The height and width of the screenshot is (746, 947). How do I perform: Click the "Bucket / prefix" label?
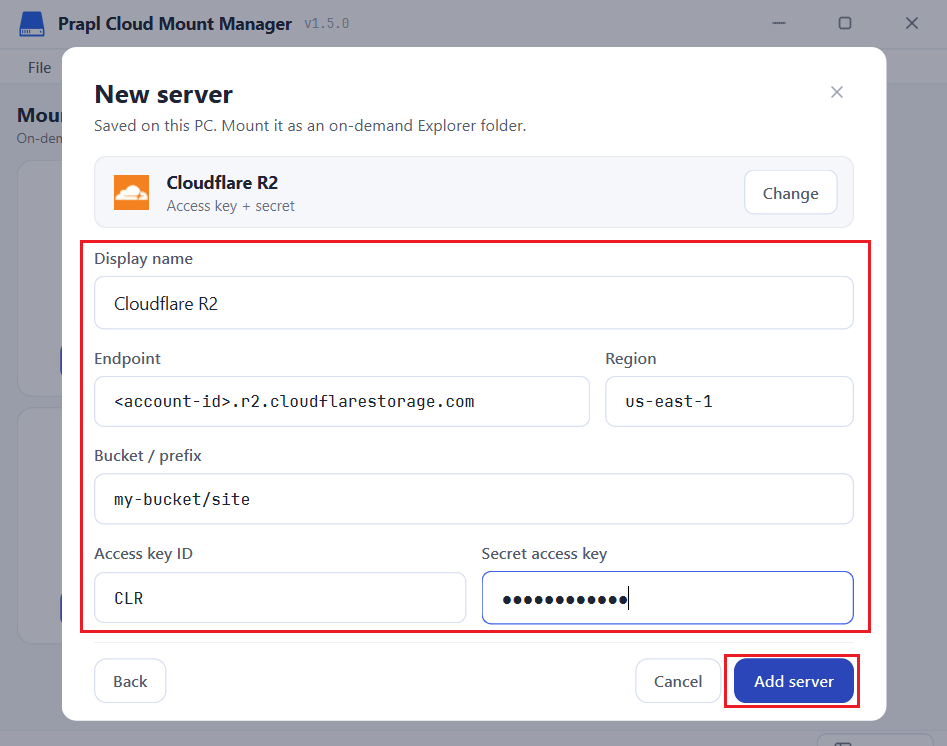coord(148,455)
